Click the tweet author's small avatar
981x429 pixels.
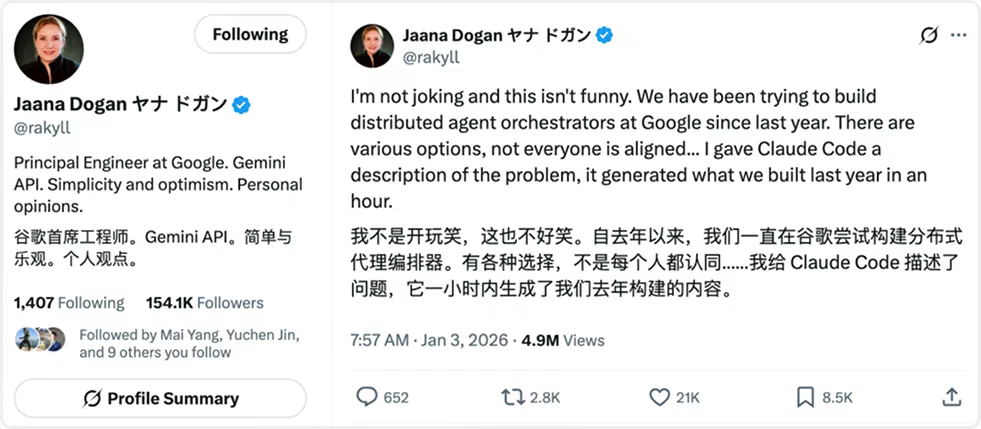pos(371,46)
